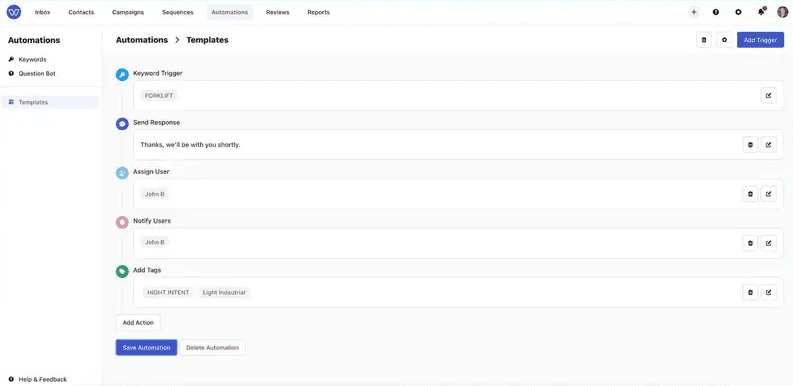Click the Save Automation button
This screenshot has width=793, height=386.
(x=146, y=348)
